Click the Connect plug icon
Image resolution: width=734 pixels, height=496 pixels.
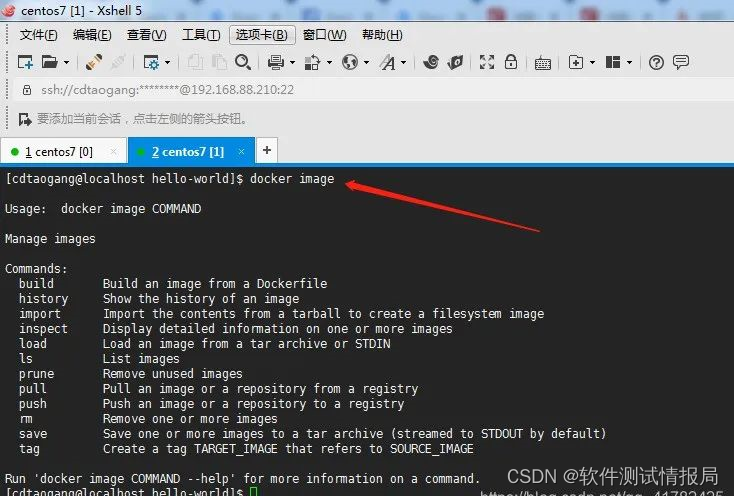click(94, 62)
